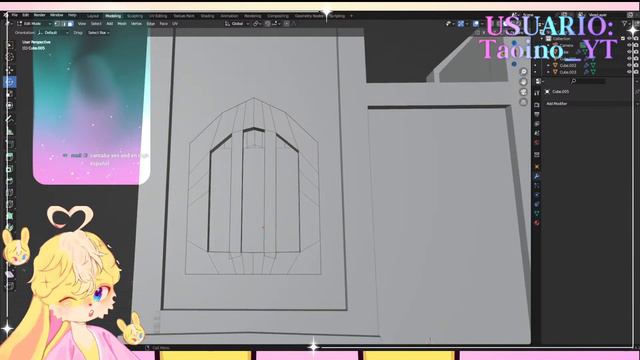The image size is (640, 360).
Task: Select the Annotate tool in left toolbar
Action: coord(10,119)
